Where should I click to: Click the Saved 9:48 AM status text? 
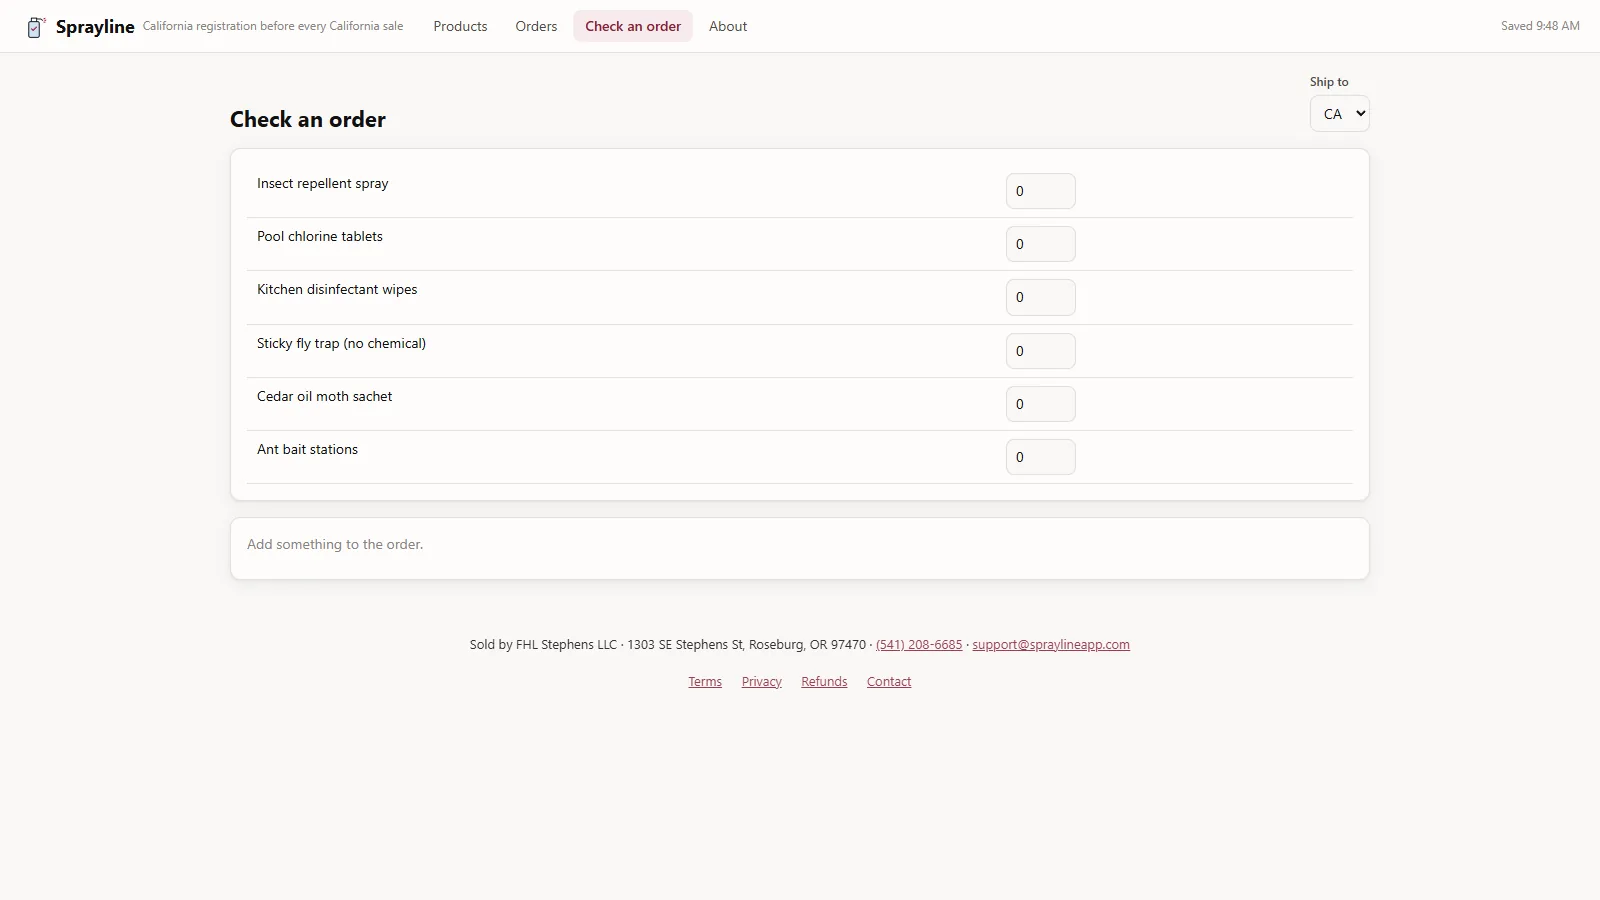1540,26
